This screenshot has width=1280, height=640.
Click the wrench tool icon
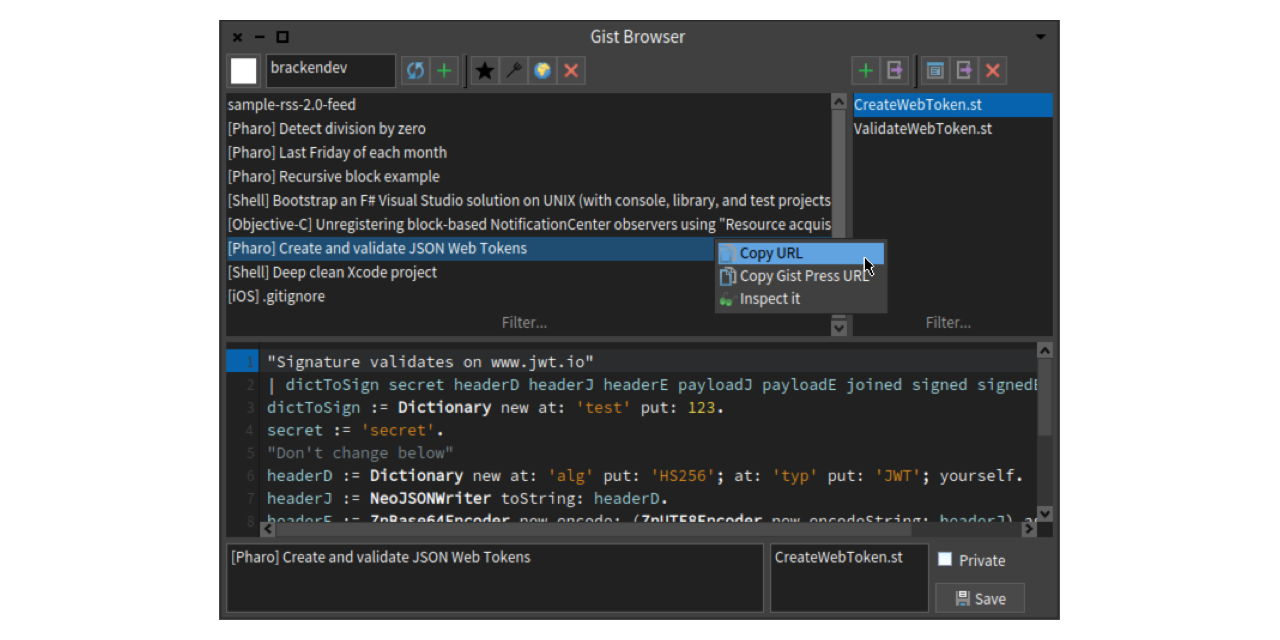pyautogui.click(x=514, y=71)
